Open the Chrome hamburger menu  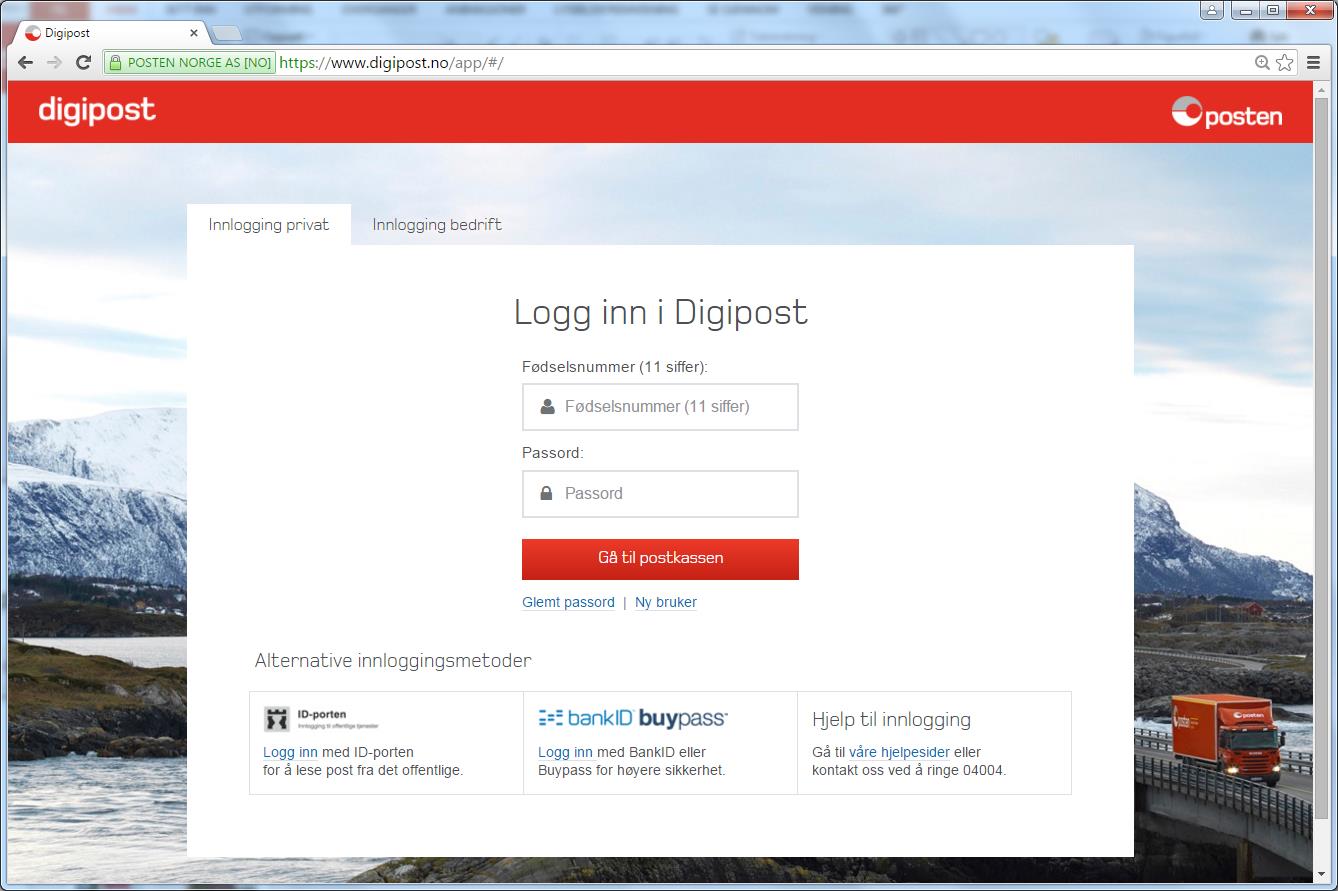coord(1314,63)
